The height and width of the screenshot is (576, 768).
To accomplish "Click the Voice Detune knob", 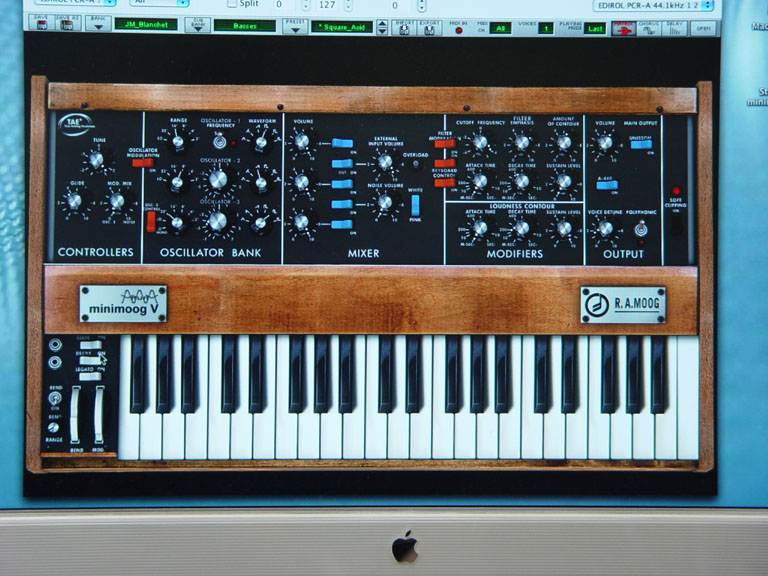I will [x=605, y=229].
